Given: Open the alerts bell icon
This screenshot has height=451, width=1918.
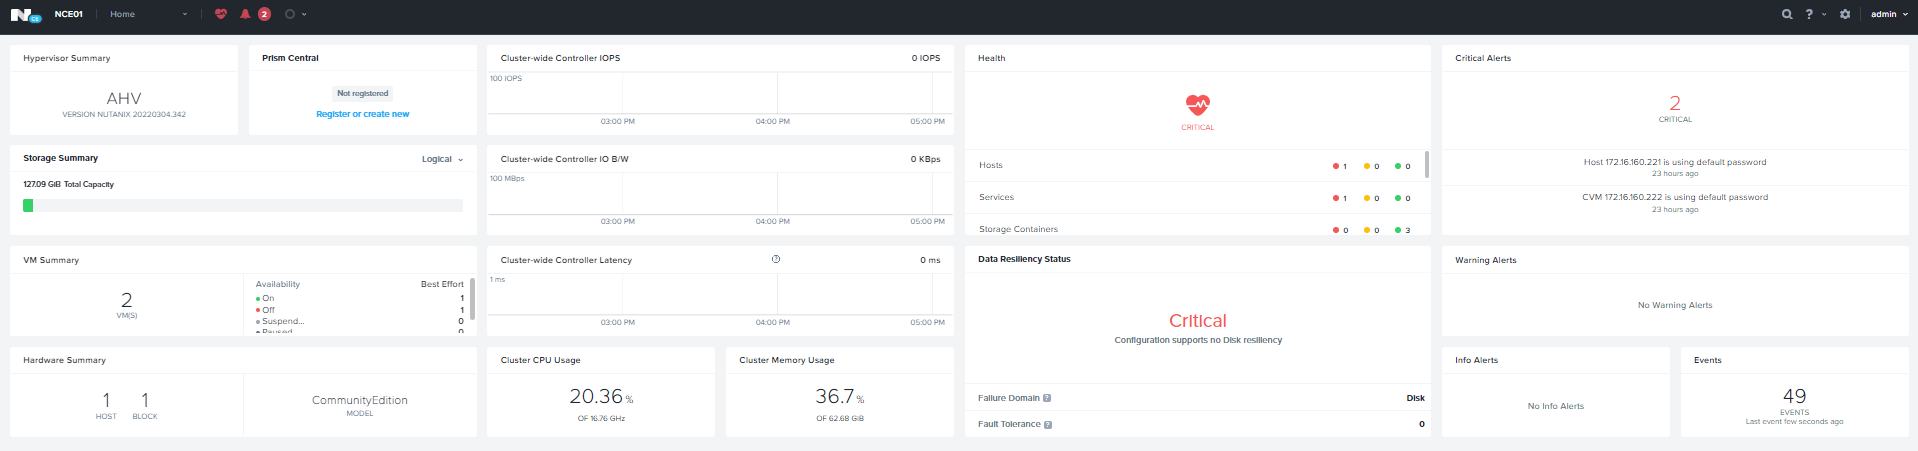Looking at the screenshot, I should click(x=245, y=14).
